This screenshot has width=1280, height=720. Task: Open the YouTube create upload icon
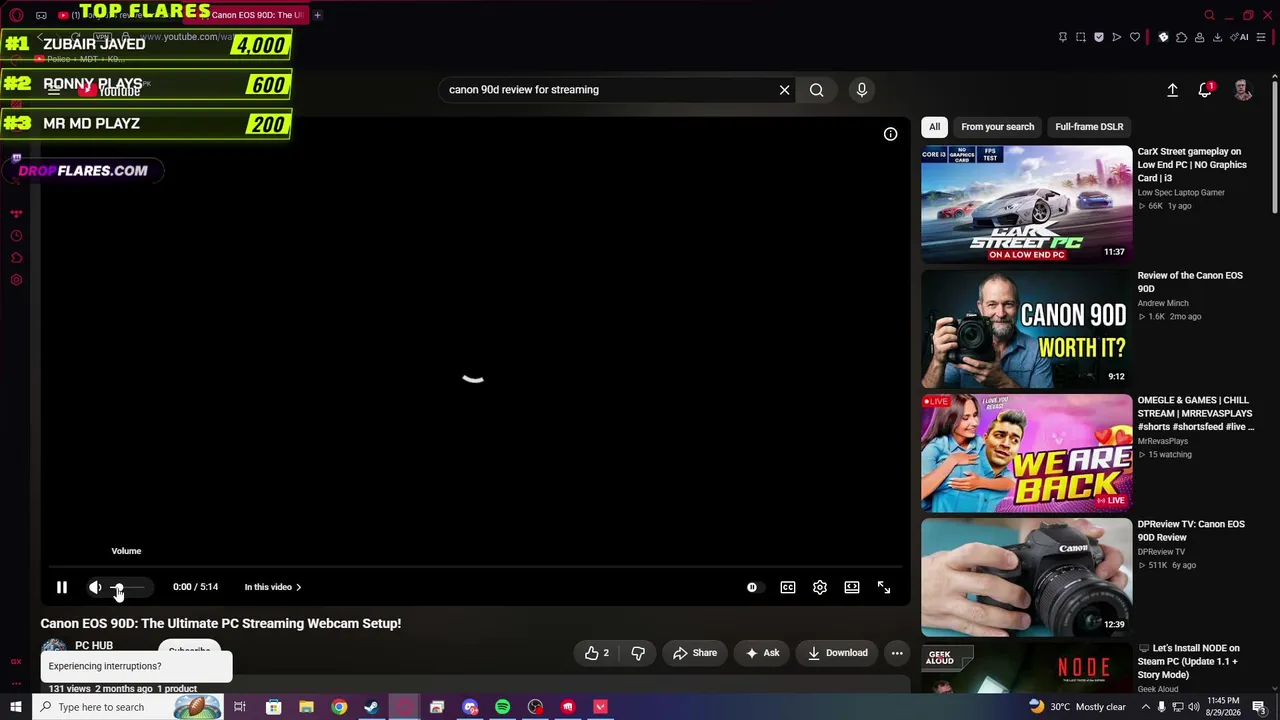pos(1172,90)
